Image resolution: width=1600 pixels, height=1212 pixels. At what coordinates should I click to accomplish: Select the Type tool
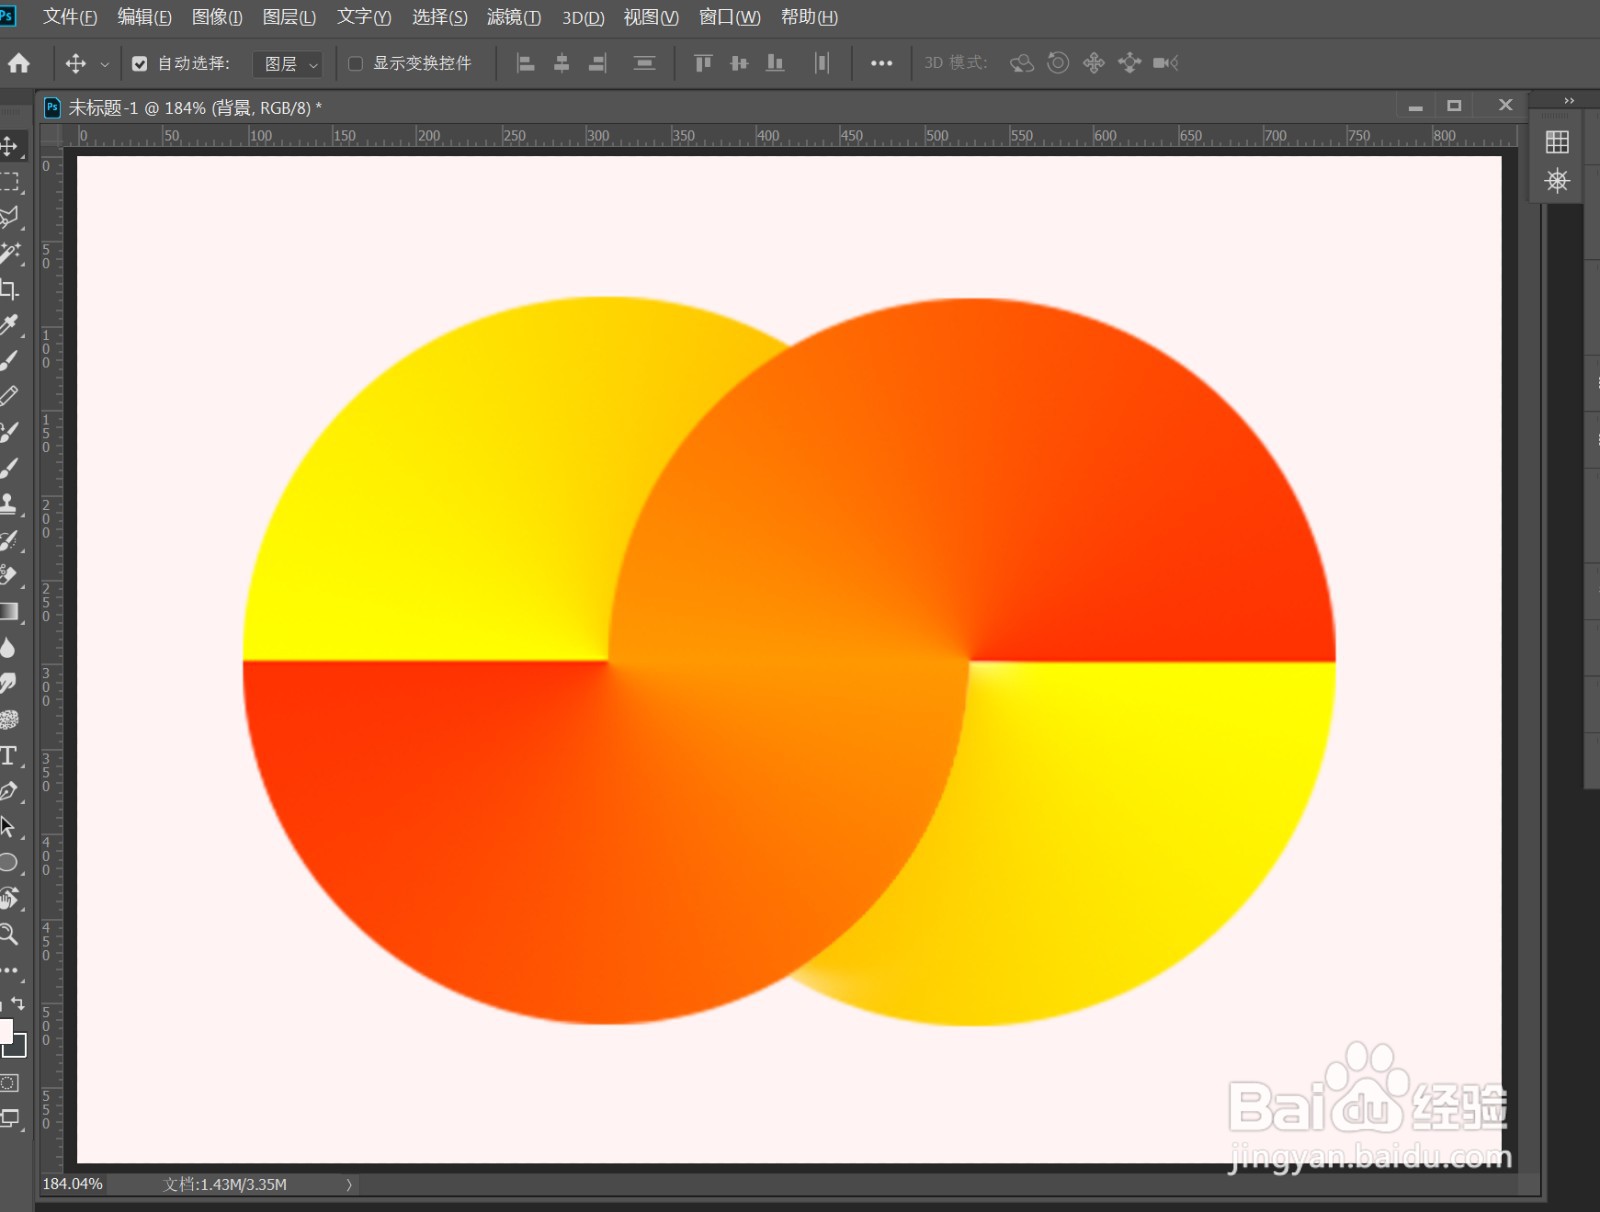(9, 755)
